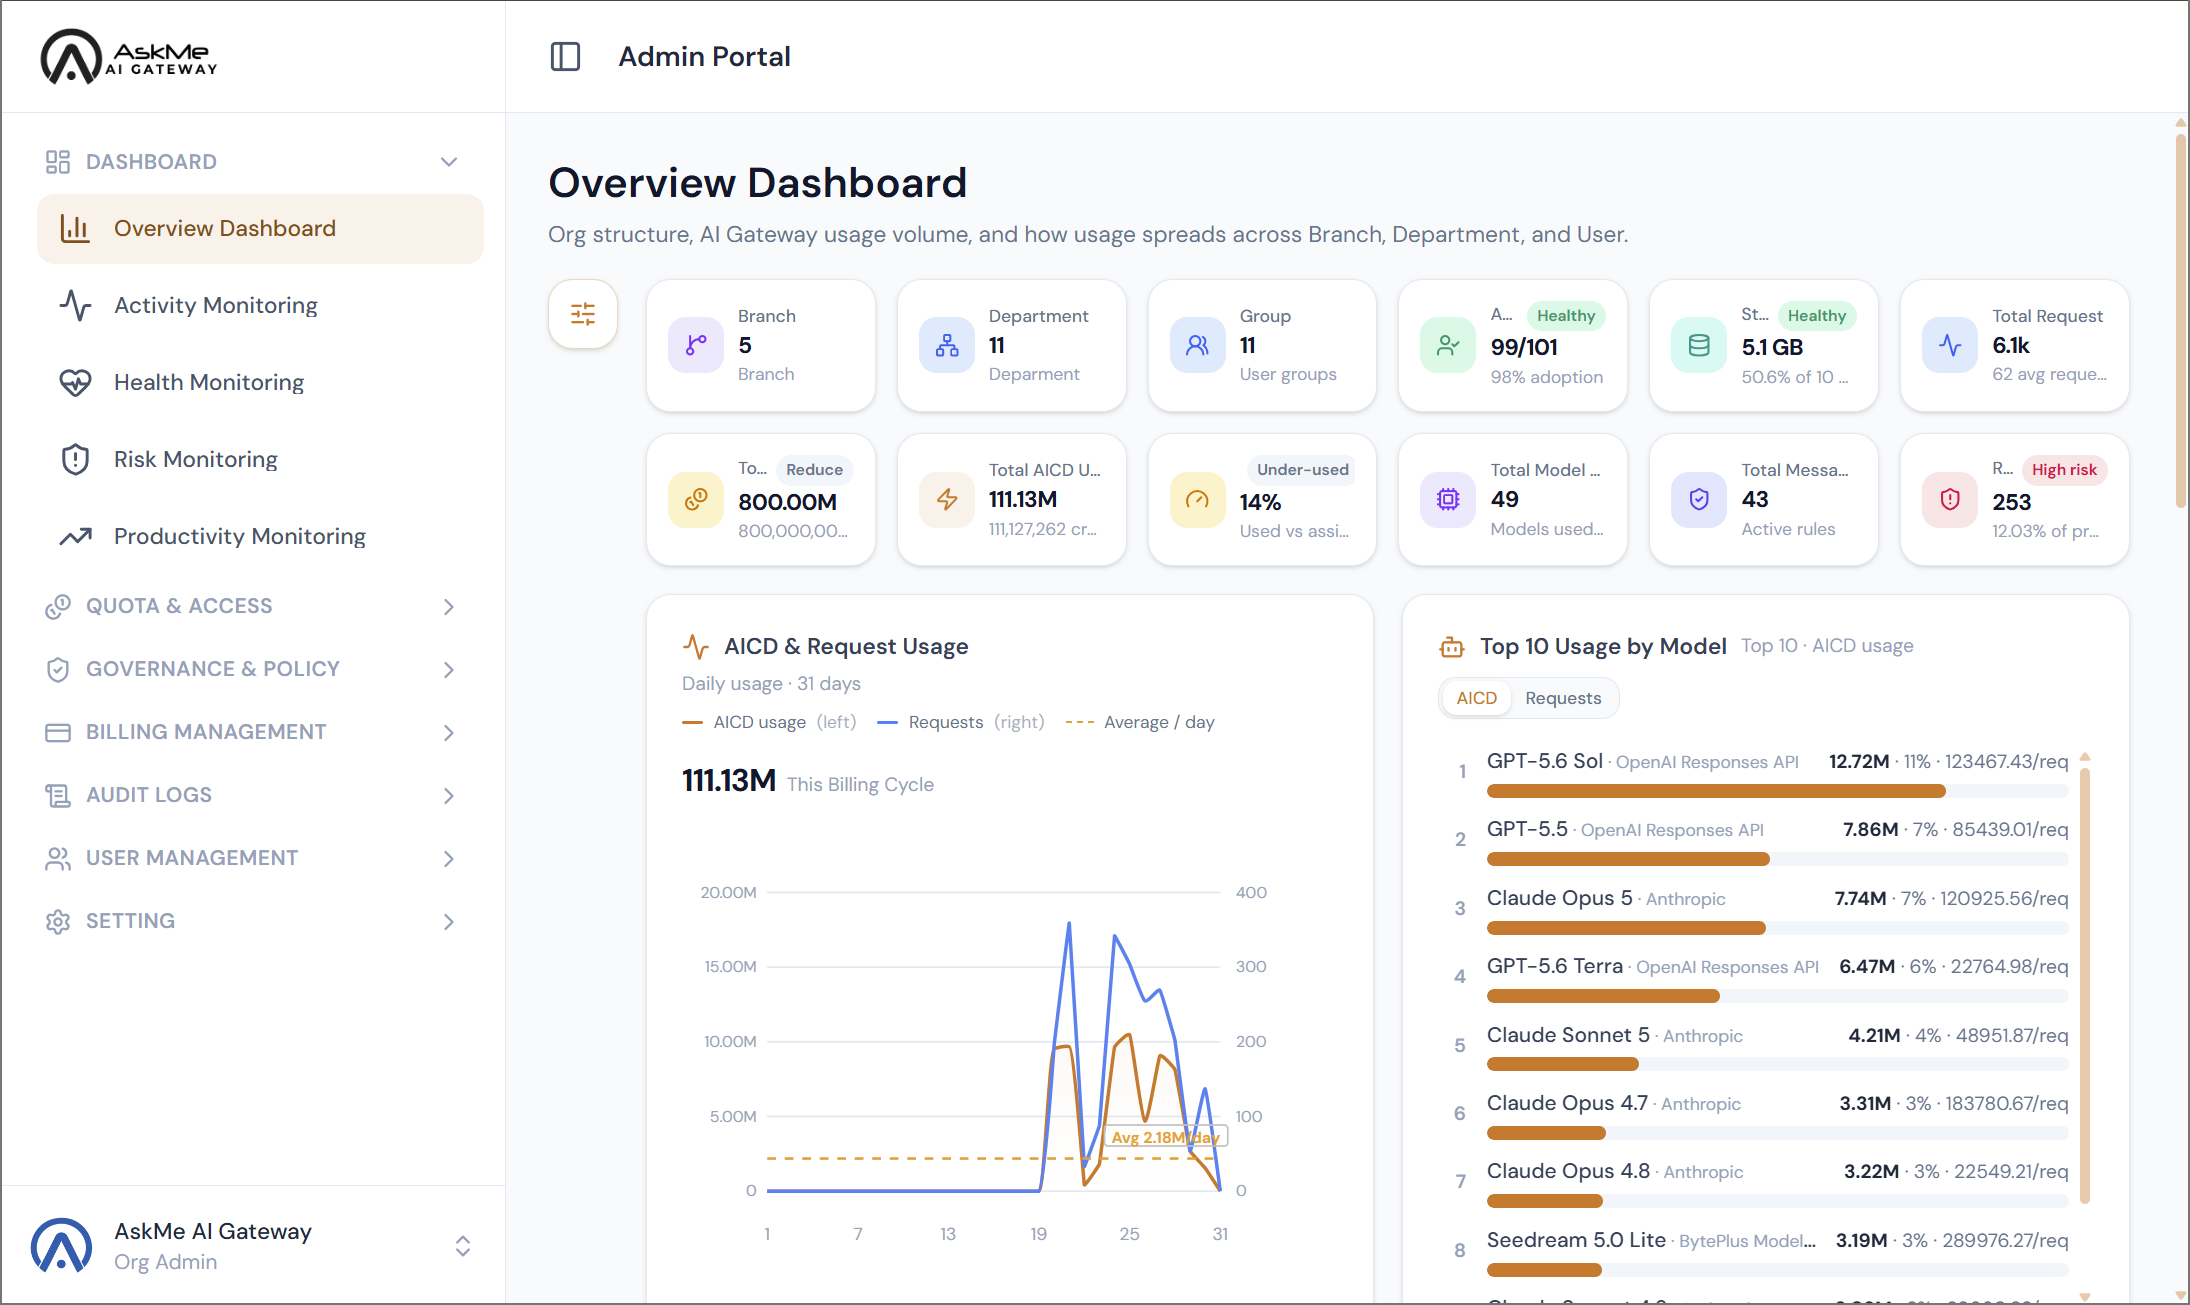
Task: Click the Setting gear icon
Action: (58, 921)
